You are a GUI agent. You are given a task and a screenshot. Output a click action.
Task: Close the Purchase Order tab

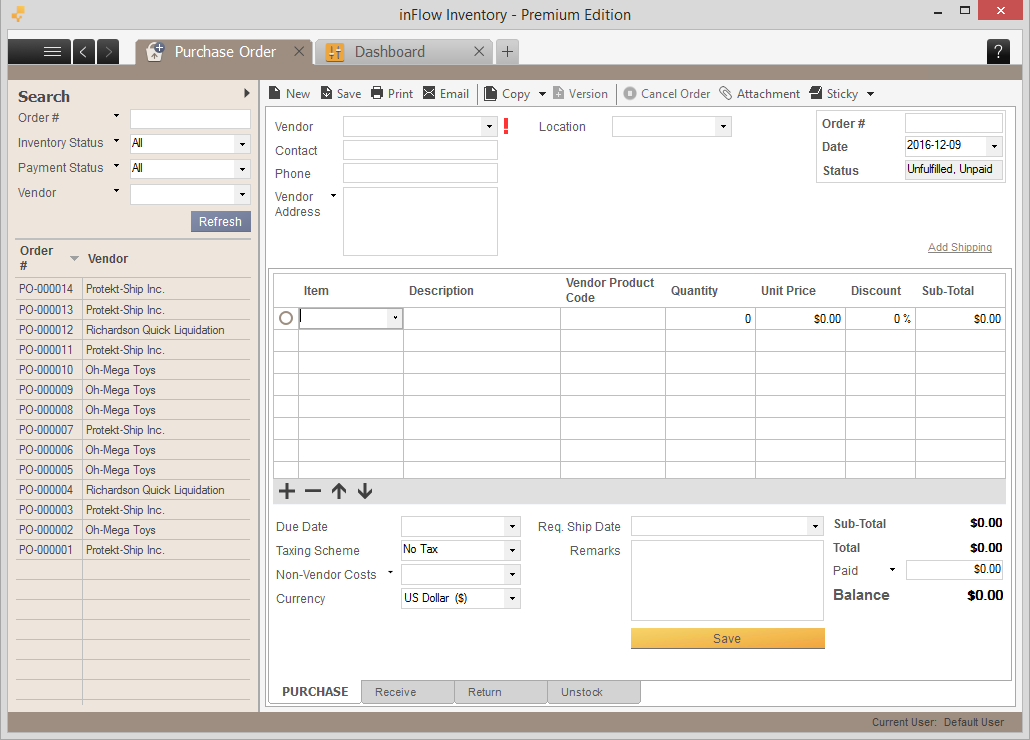(299, 51)
